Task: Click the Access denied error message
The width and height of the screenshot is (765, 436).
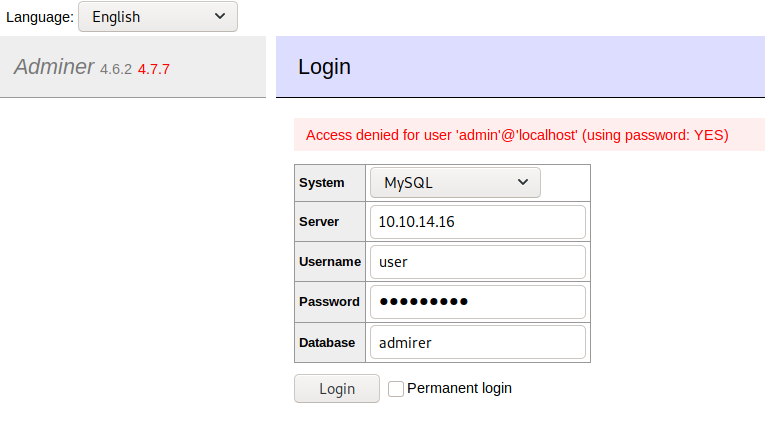Action: tap(517, 135)
